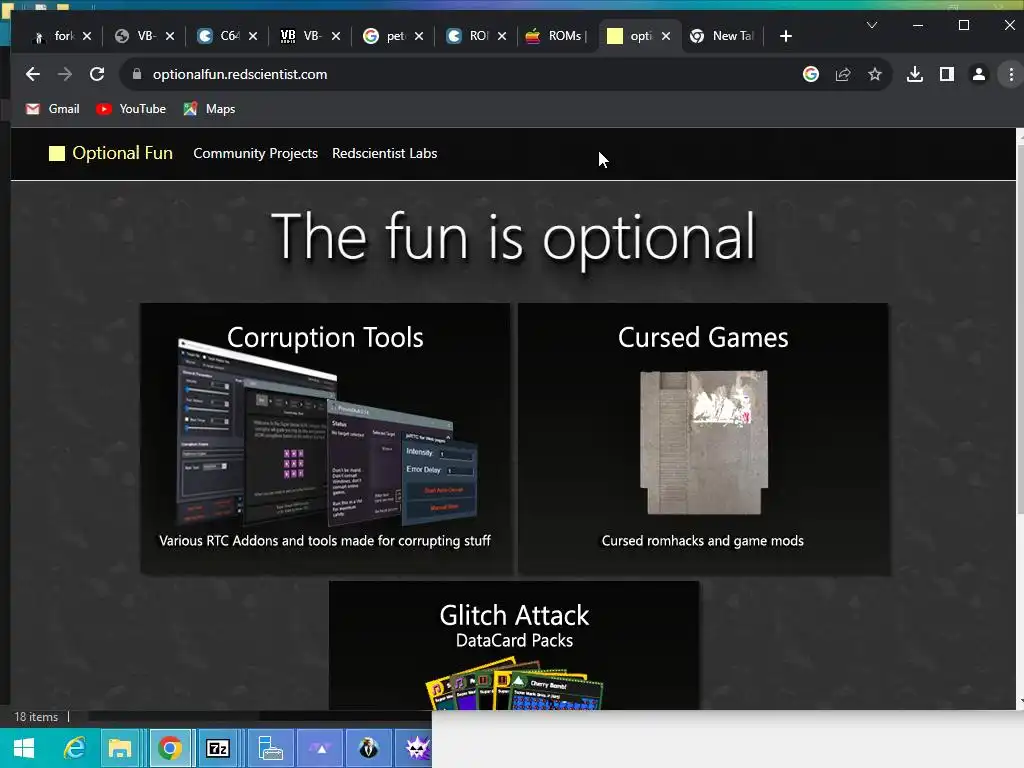Switch to the 'fork' tab
This screenshot has width=1024, height=768.
[54, 36]
